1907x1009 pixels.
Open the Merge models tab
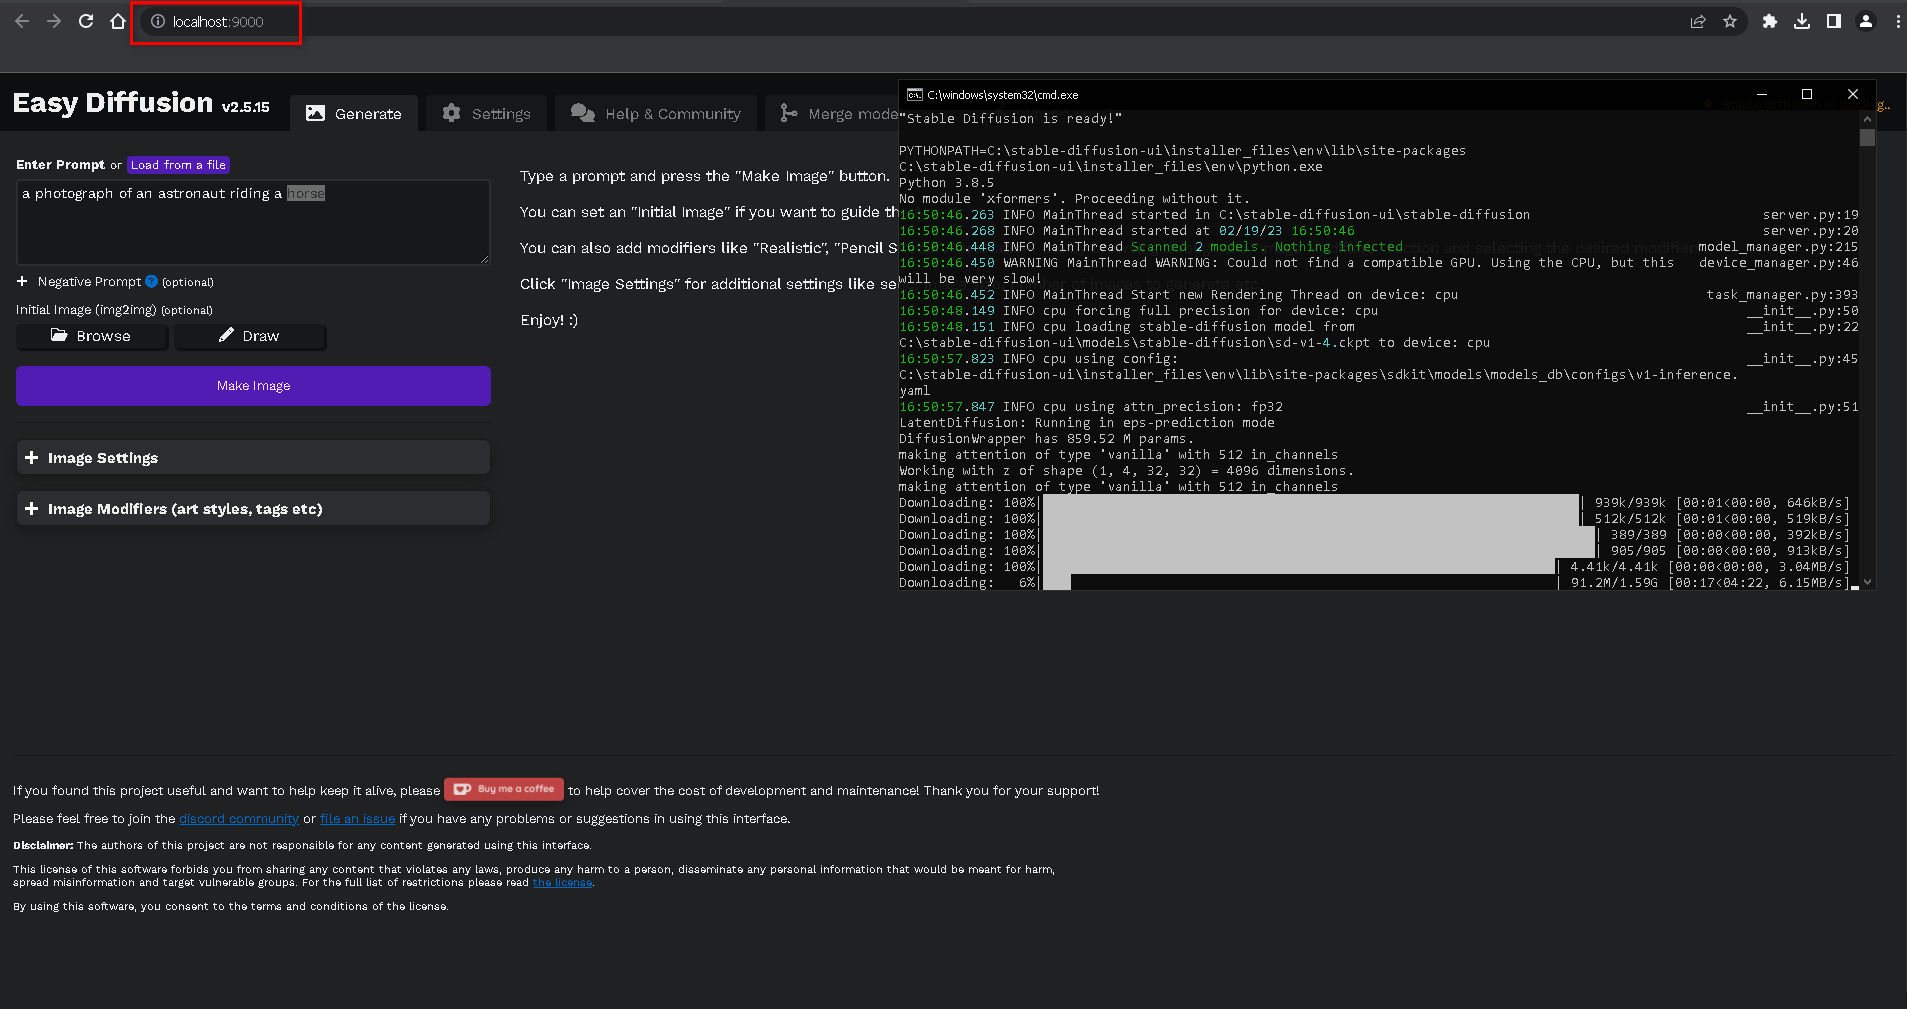[838, 114]
